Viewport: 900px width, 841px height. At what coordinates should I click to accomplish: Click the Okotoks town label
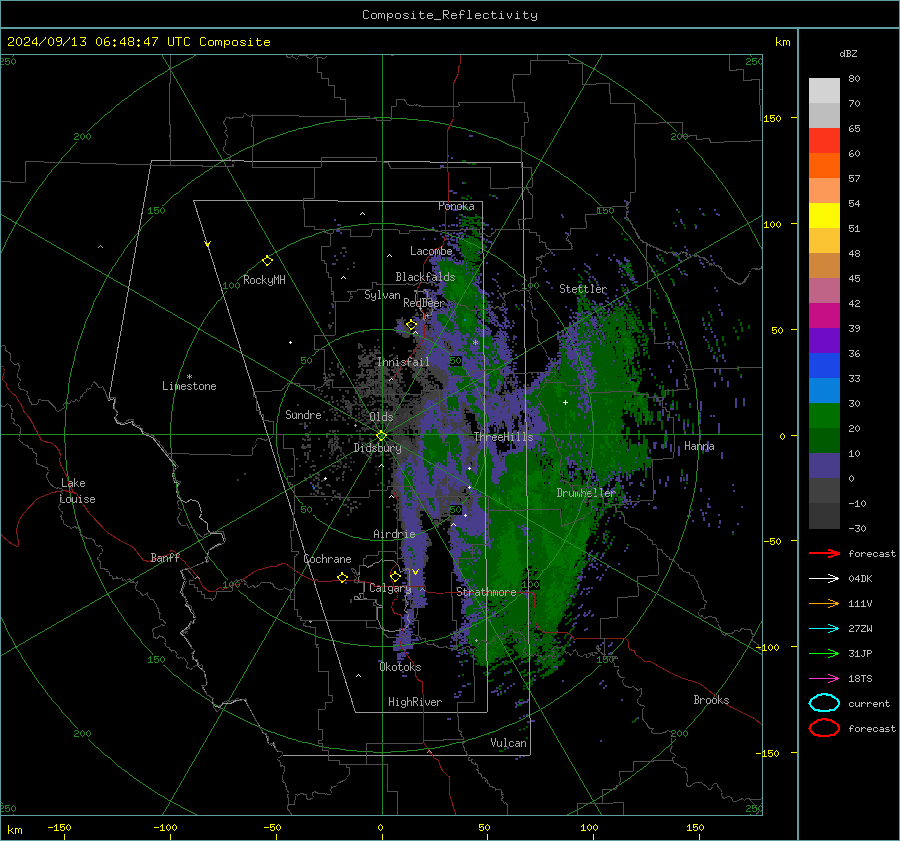coord(401,667)
